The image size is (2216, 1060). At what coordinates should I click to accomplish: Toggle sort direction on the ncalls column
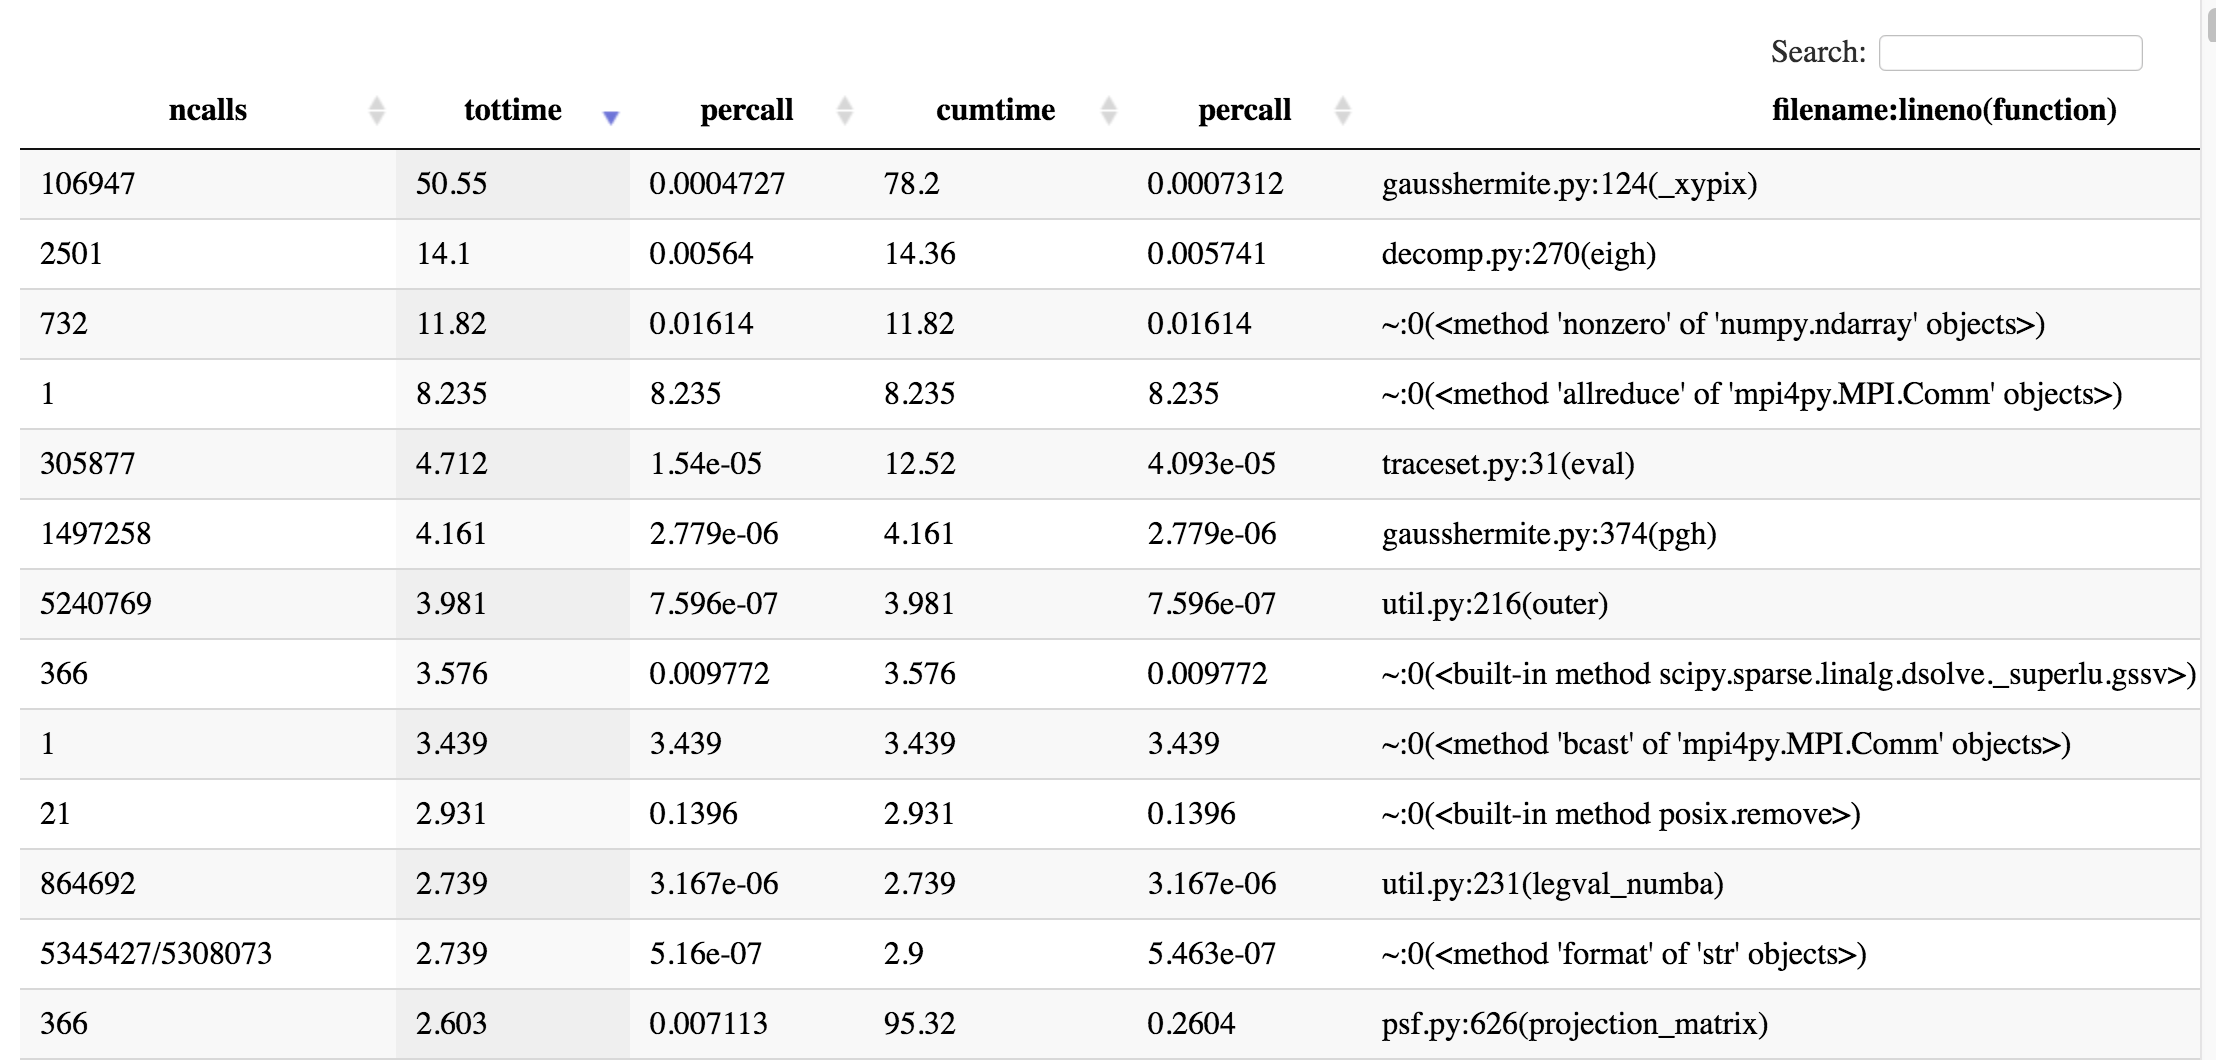pyautogui.click(x=377, y=111)
